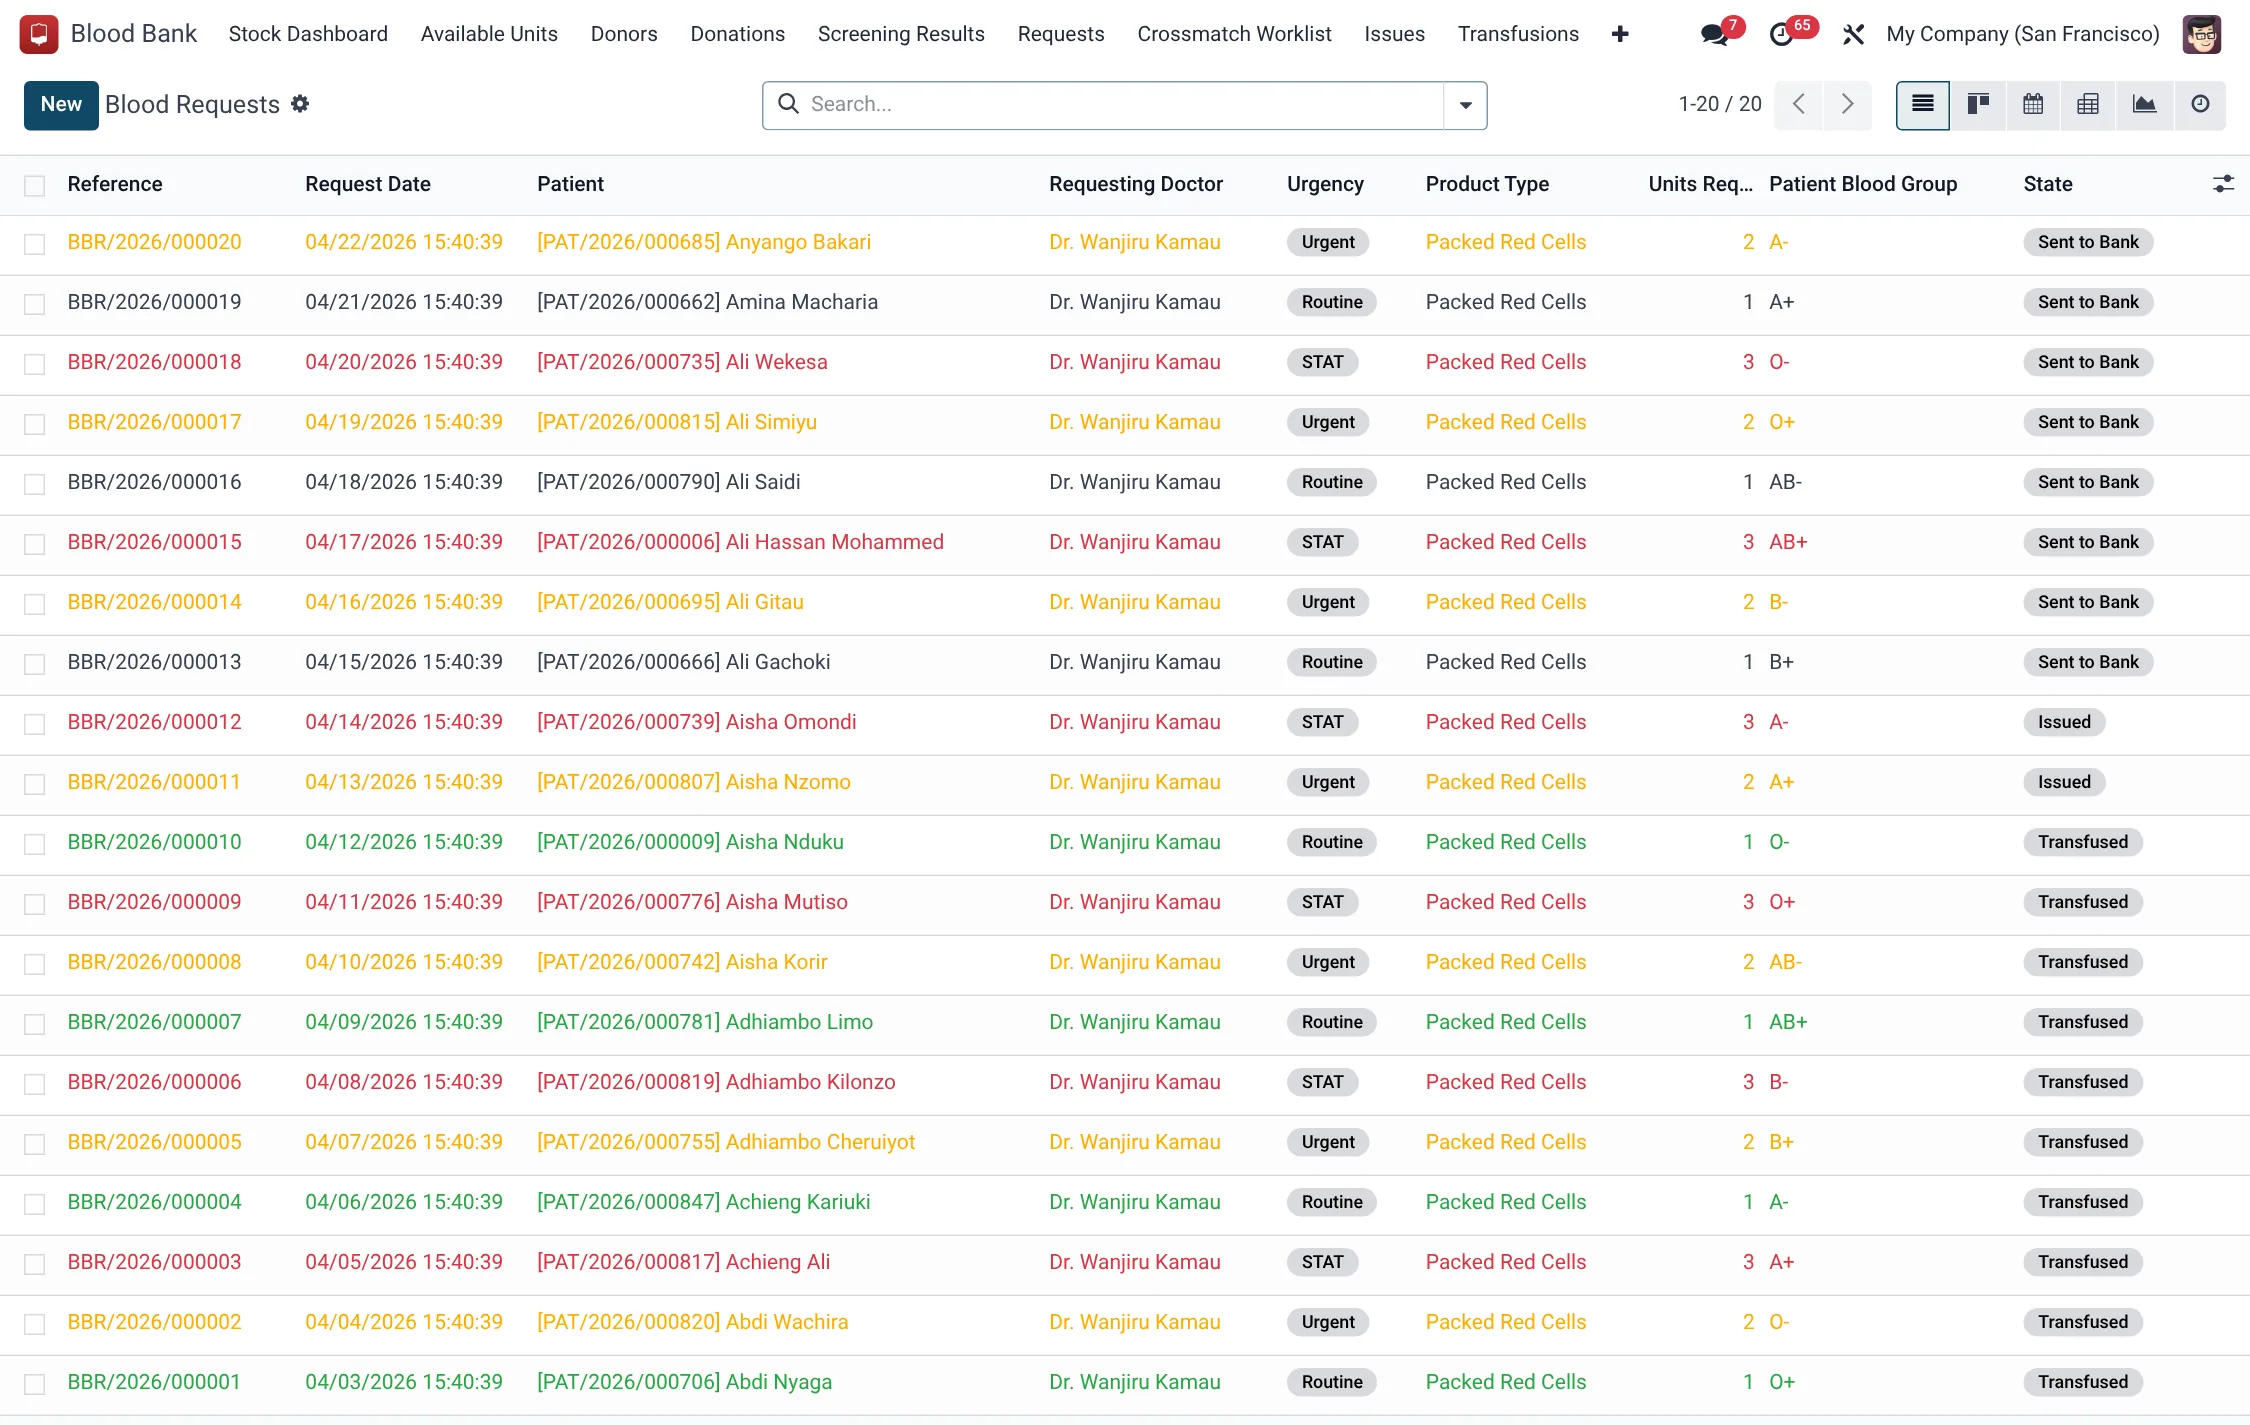
Task: Select the checkbox for BBR/2026/000009
Action: pos(35,904)
